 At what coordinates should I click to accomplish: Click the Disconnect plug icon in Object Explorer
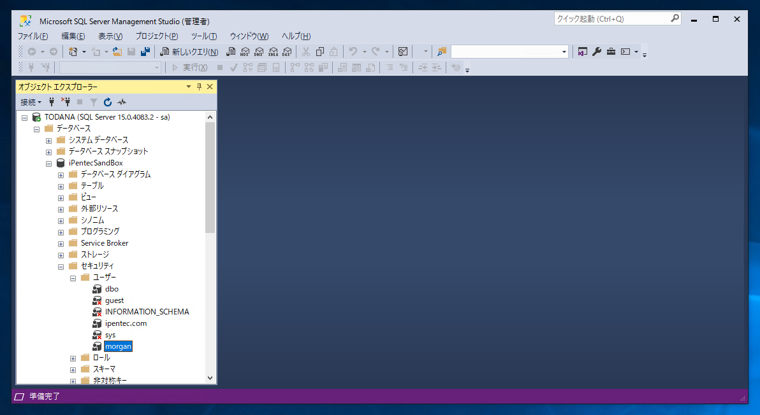point(65,102)
